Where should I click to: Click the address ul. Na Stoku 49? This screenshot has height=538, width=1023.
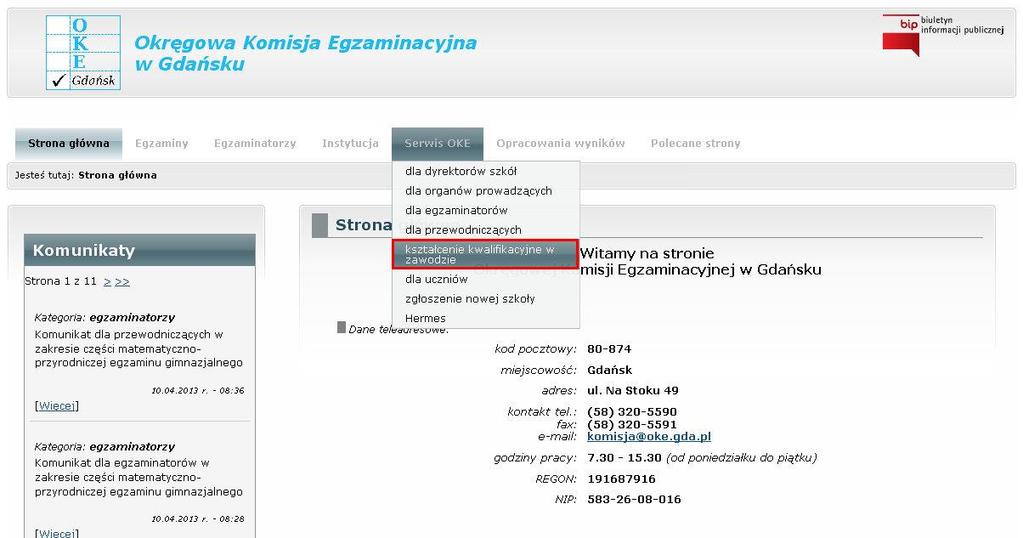tap(633, 391)
